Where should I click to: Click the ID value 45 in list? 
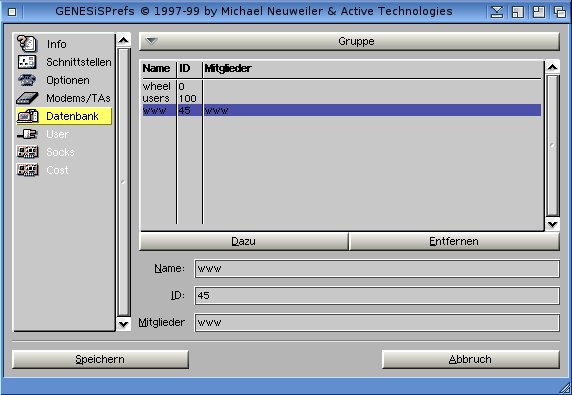coord(185,111)
